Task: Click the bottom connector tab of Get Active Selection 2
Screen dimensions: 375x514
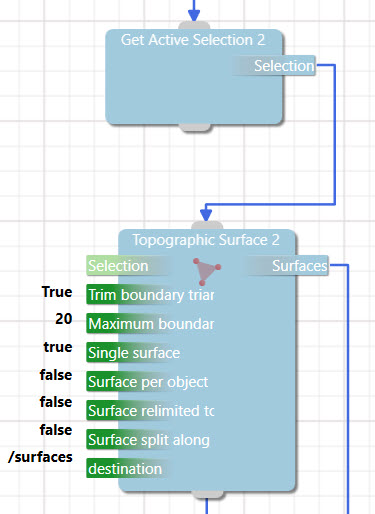Action: coord(195,127)
